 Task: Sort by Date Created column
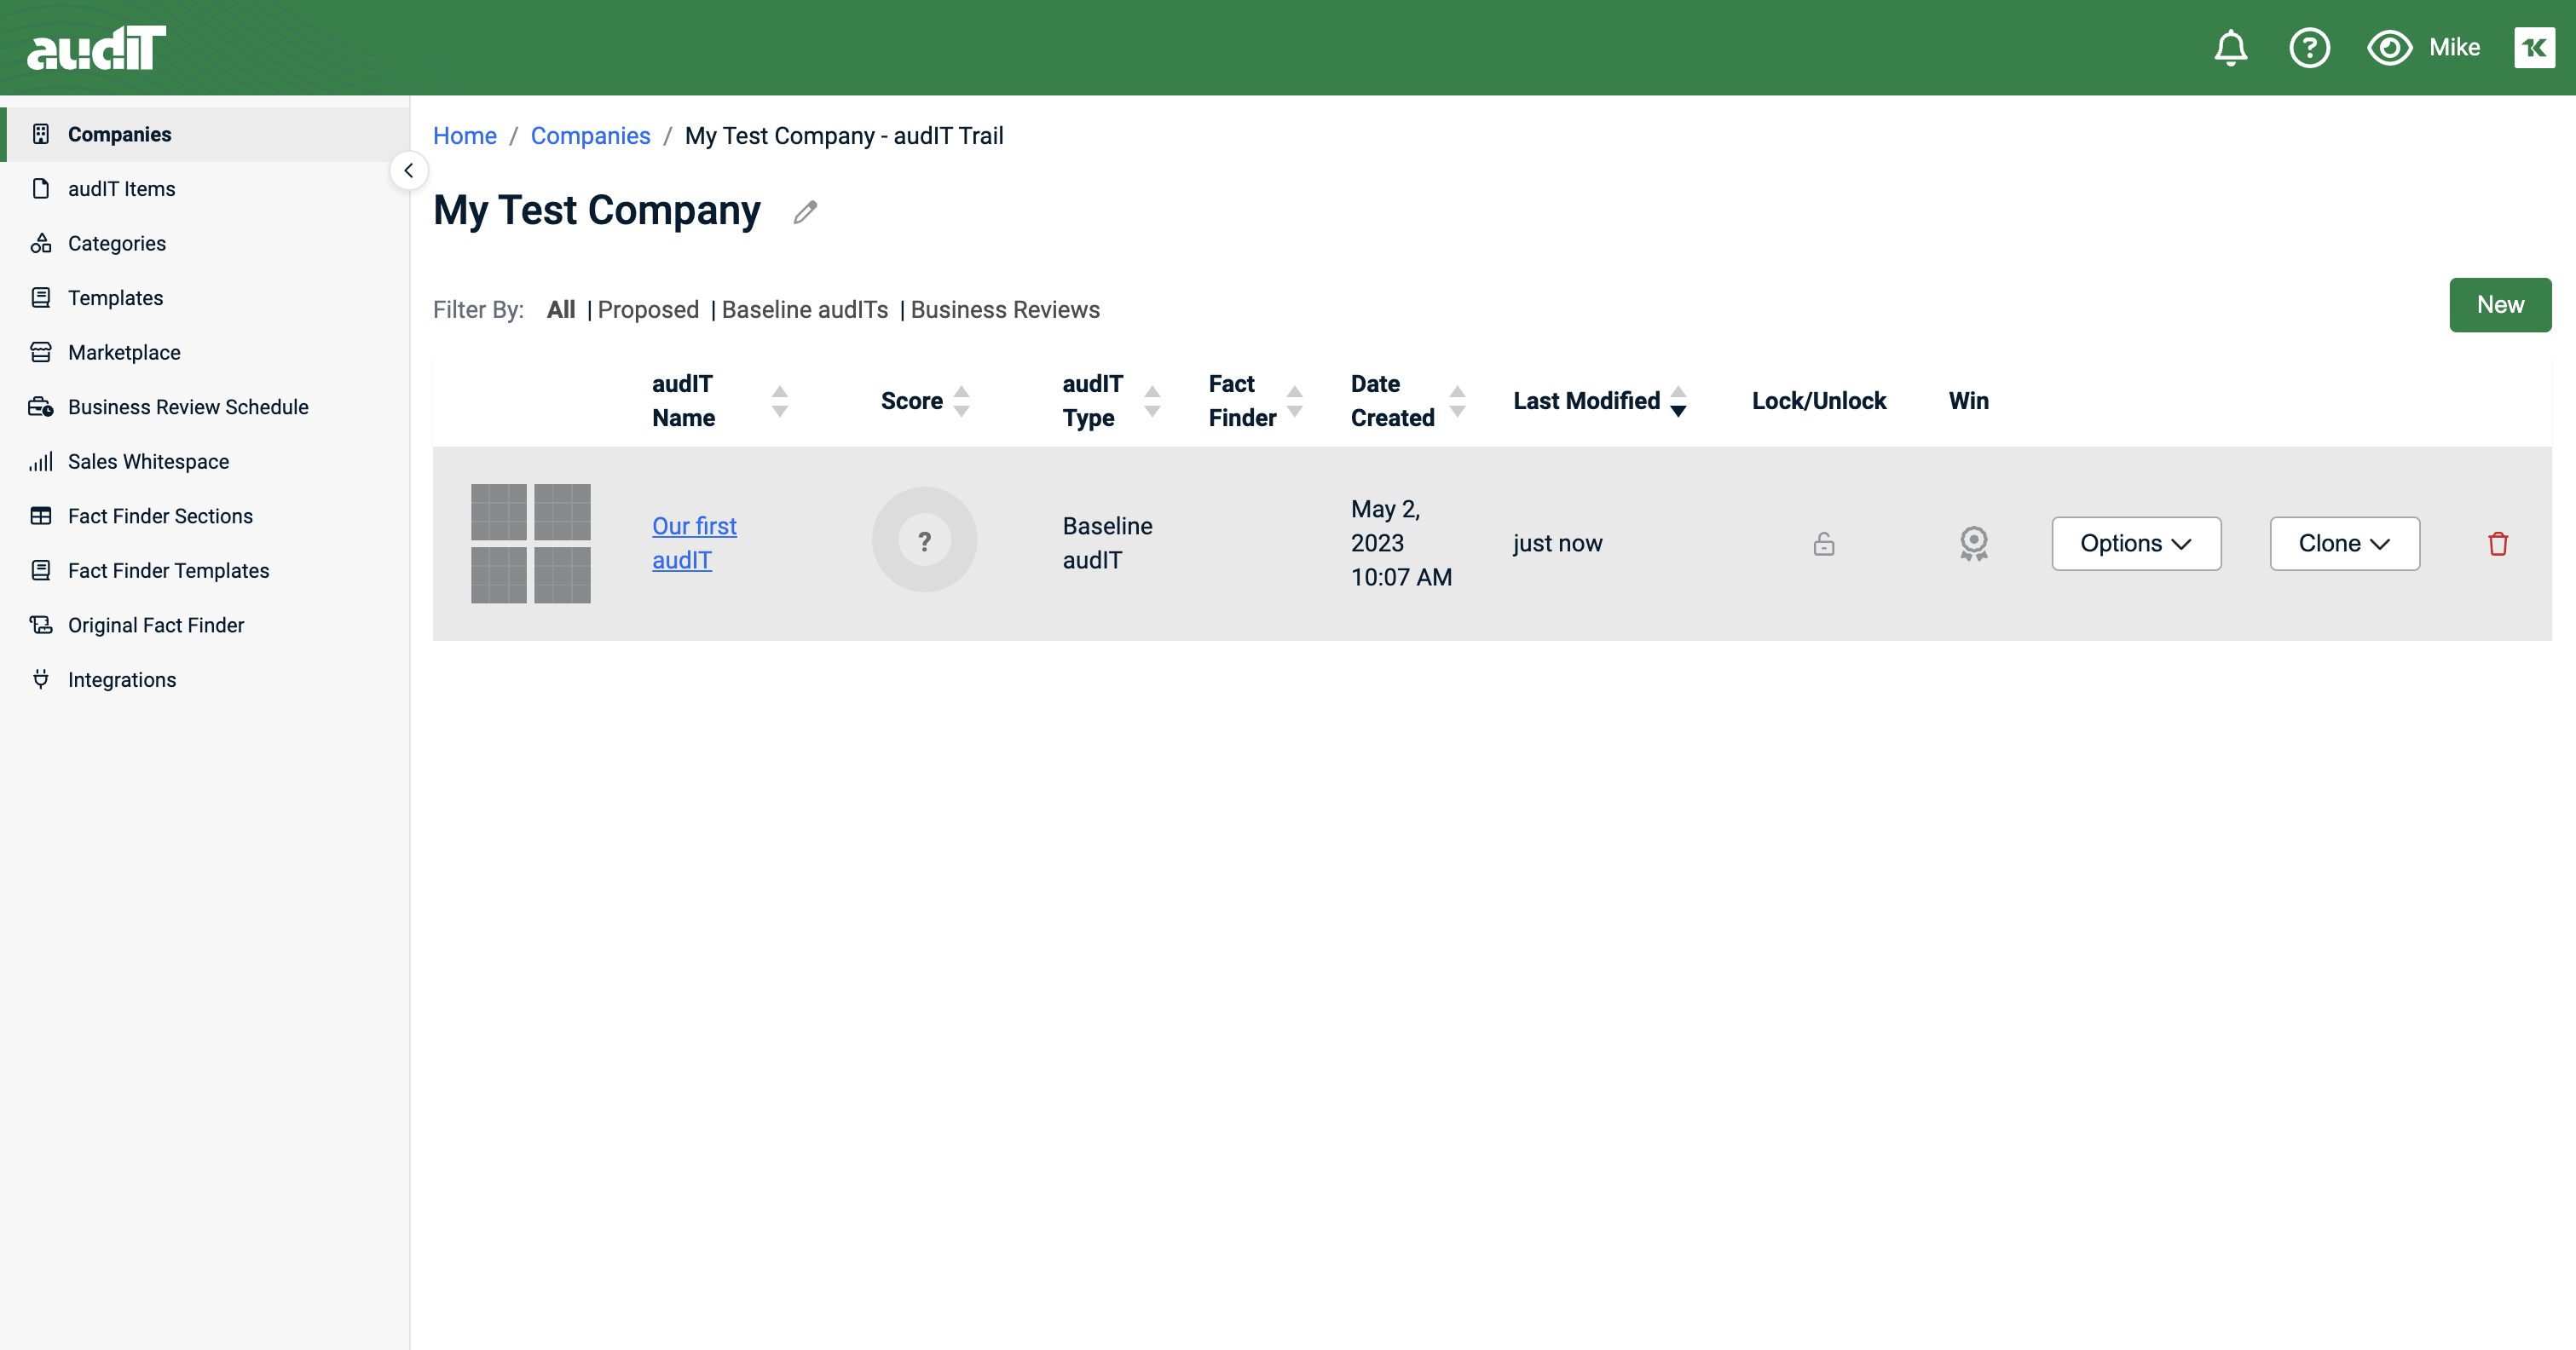[1457, 401]
